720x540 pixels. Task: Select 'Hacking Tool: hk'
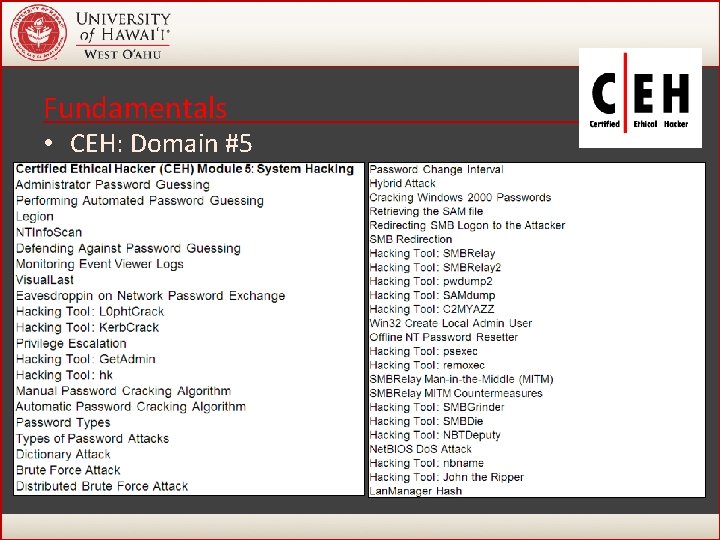(x=64, y=375)
